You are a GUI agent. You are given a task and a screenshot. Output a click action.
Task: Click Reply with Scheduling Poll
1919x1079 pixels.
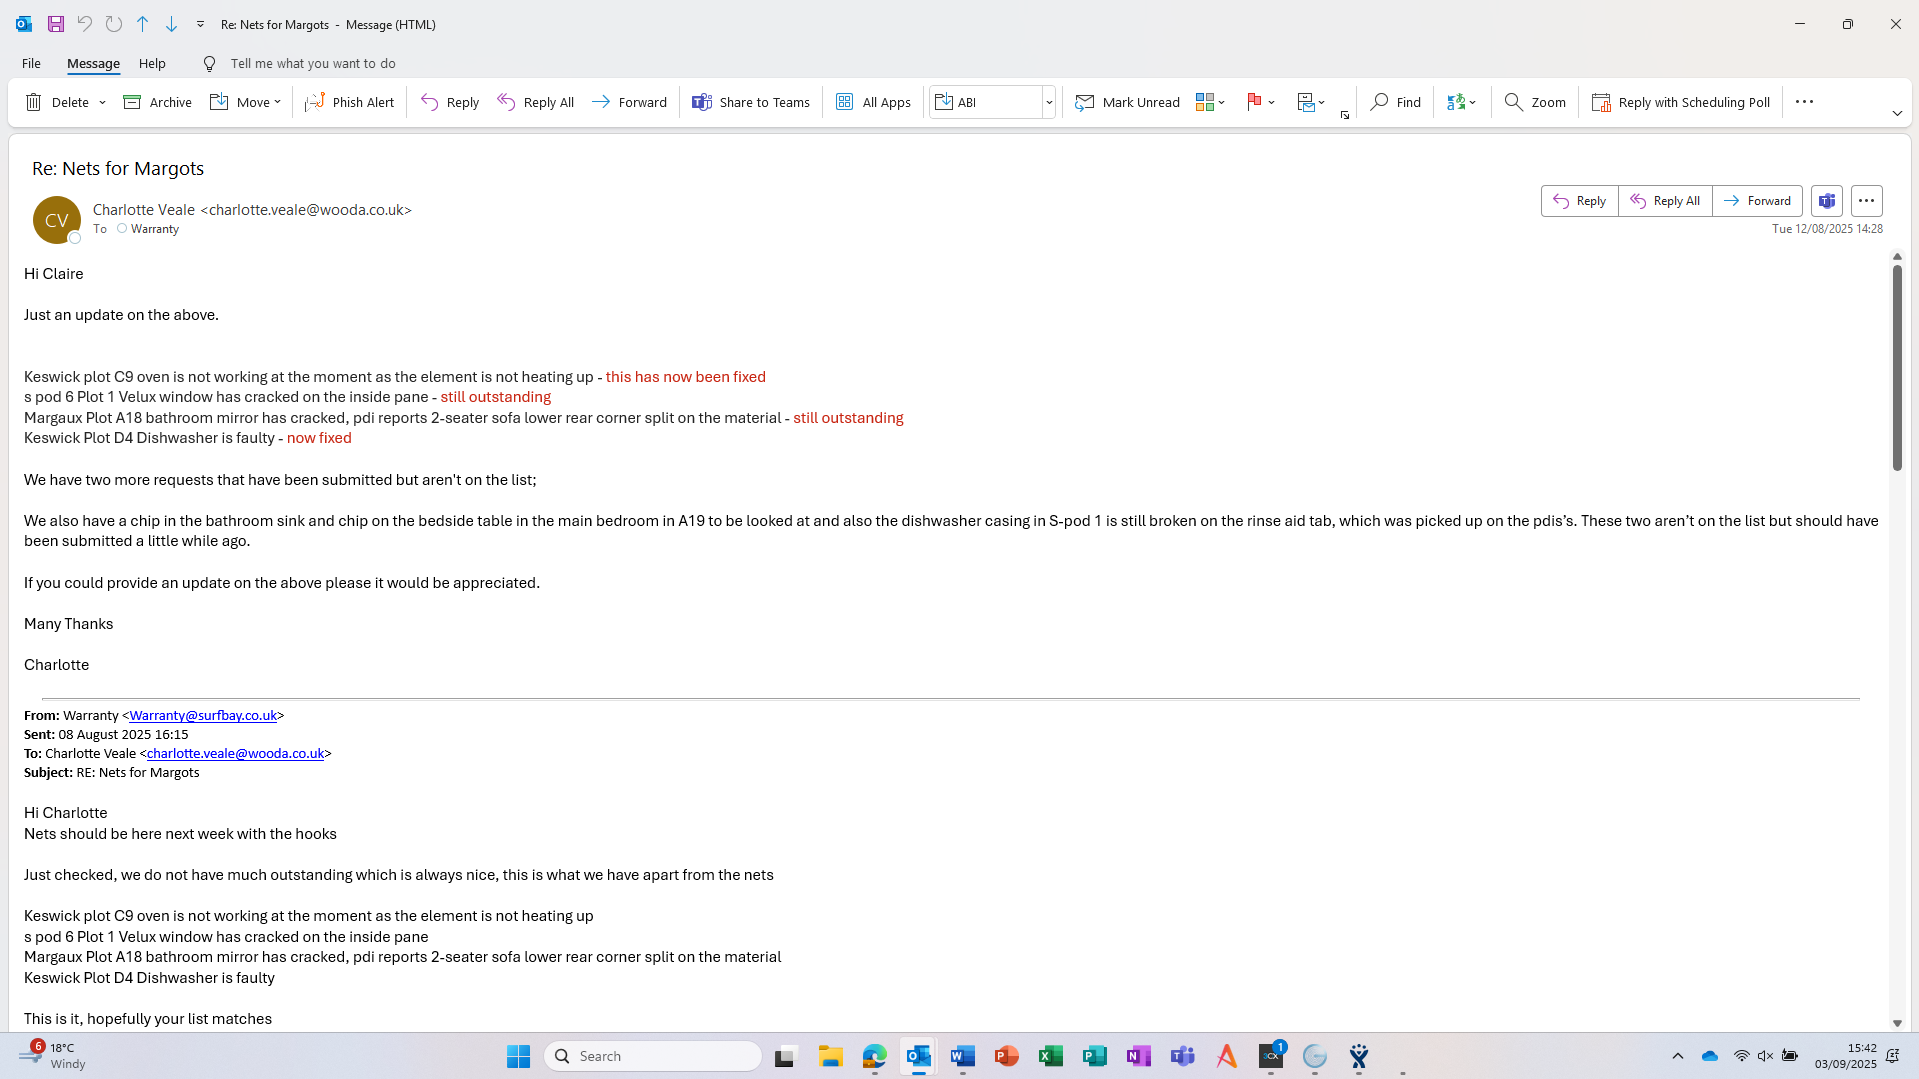[1680, 102]
